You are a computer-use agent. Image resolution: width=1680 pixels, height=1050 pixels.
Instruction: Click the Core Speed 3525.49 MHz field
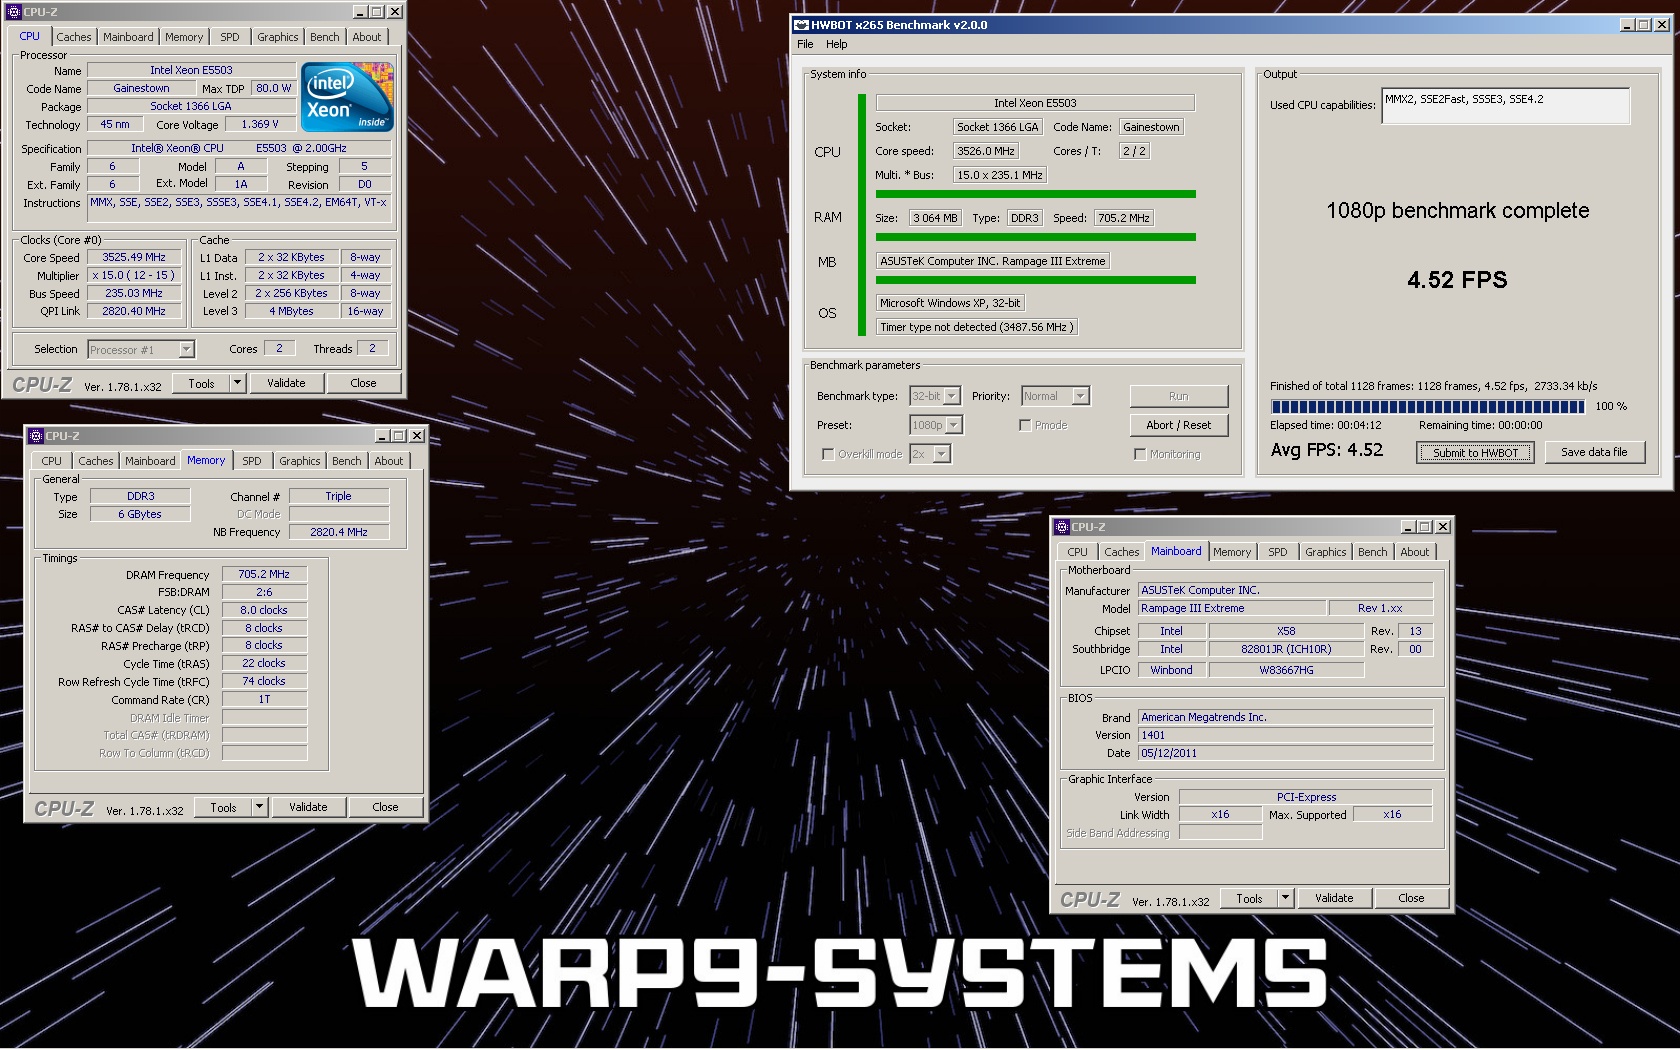point(134,257)
